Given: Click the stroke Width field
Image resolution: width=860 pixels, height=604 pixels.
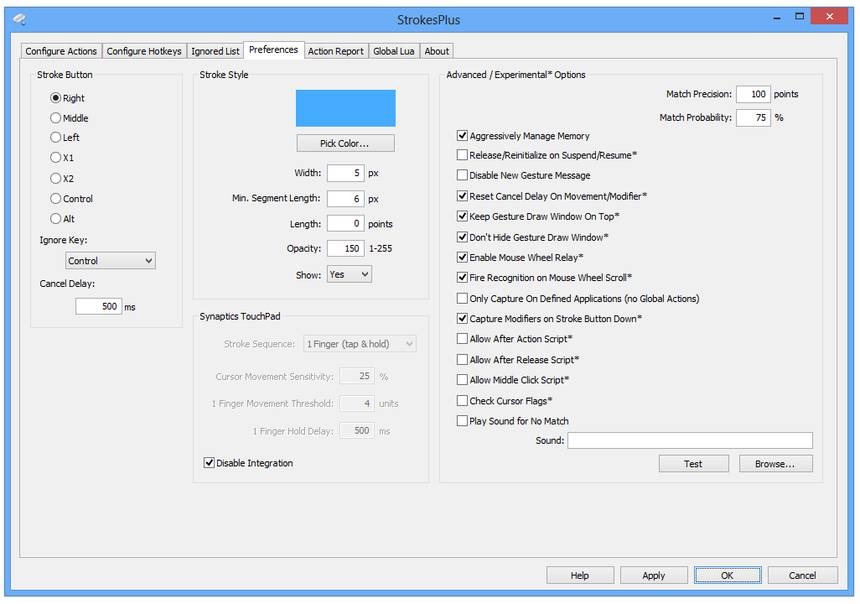Looking at the screenshot, I should pyautogui.click(x=346, y=173).
